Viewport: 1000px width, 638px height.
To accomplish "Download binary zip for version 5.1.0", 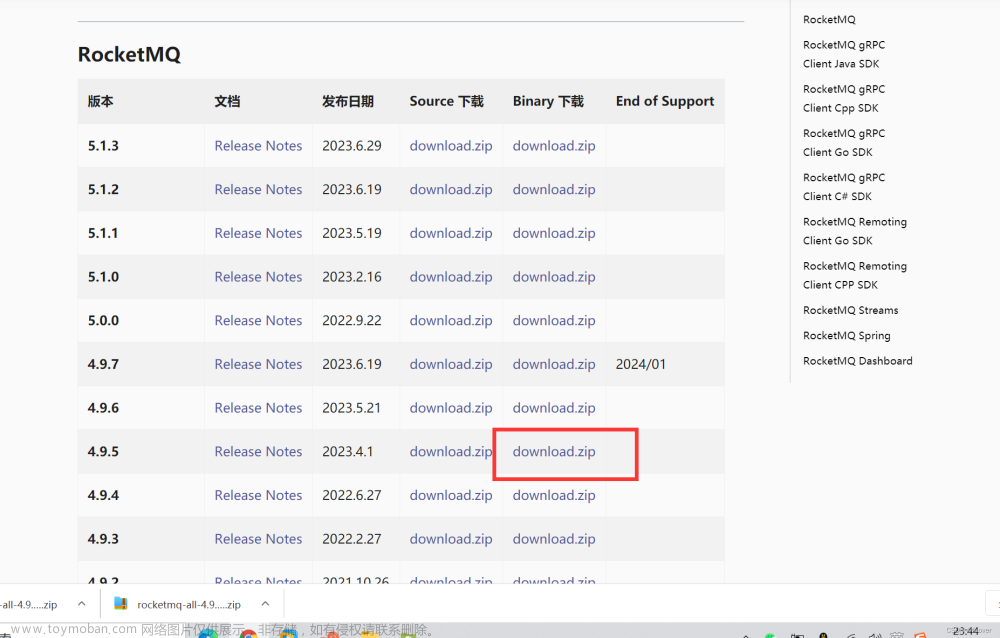I will pos(554,277).
